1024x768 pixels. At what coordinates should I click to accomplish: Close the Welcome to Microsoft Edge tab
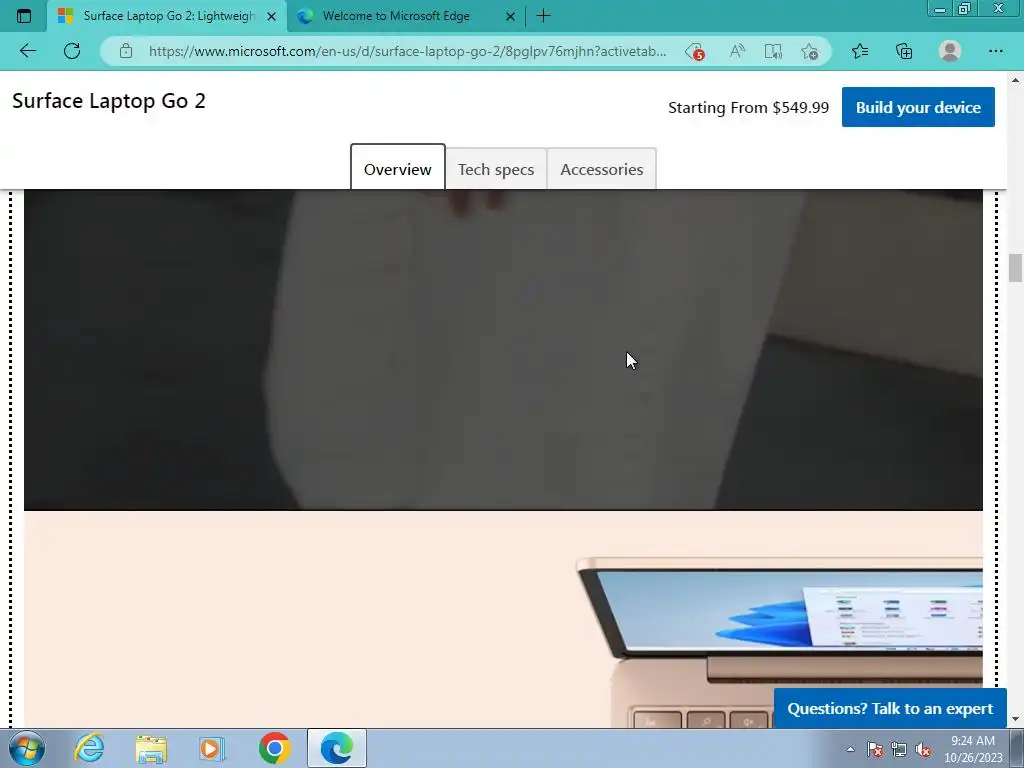coord(511,16)
